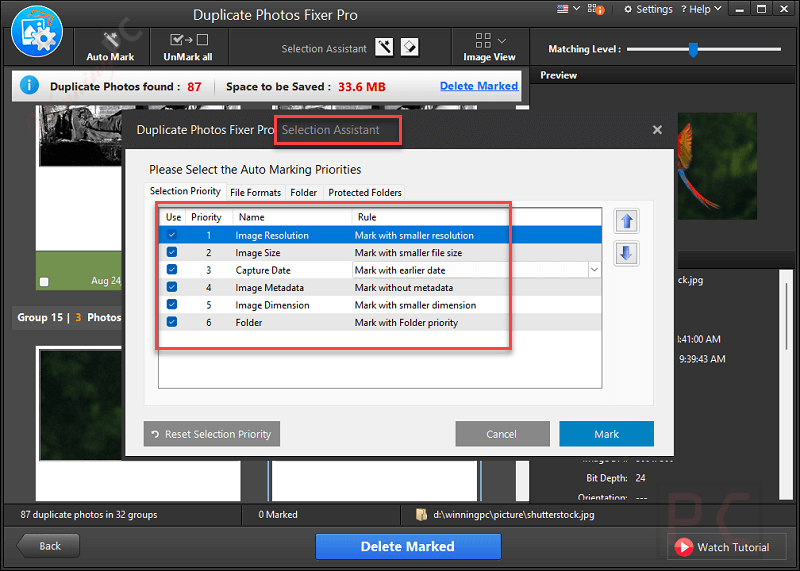Screen dimensions: 800x571
Task: Click the UnMark all icon
Action: point(188,40)
